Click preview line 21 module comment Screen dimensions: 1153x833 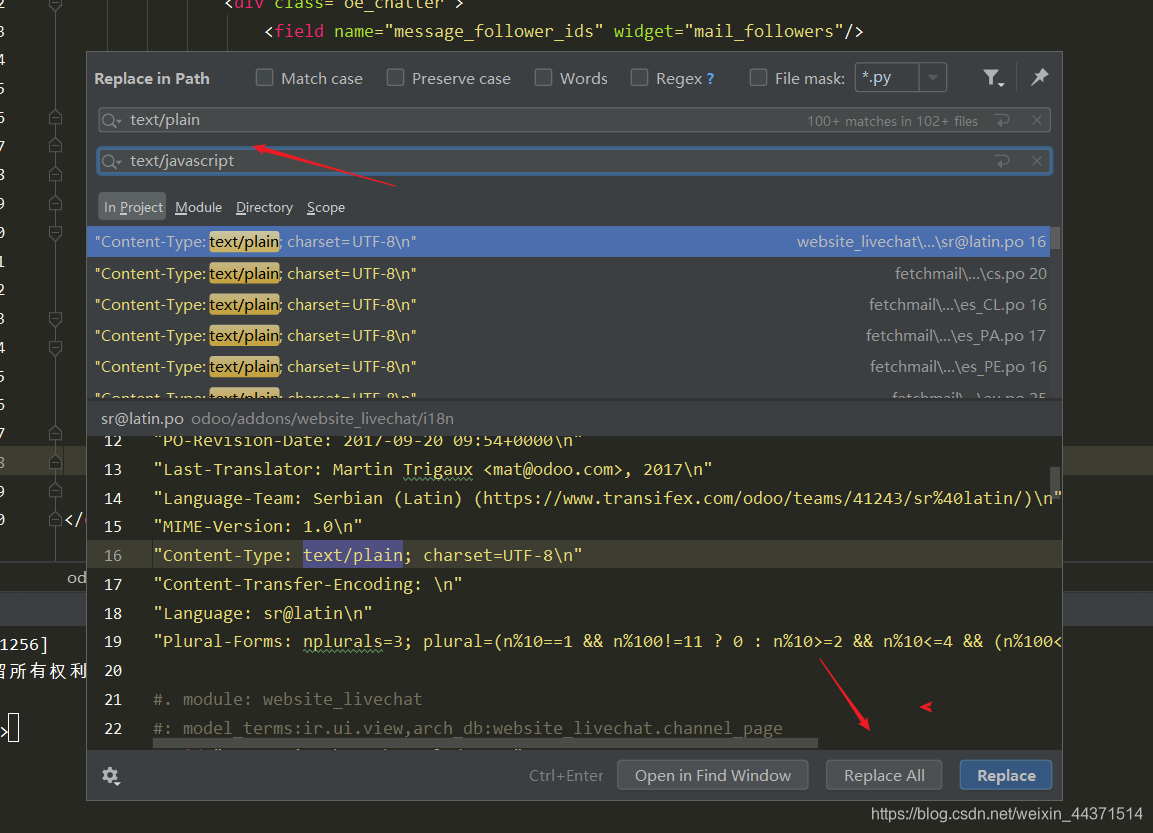tap(288, 699)
